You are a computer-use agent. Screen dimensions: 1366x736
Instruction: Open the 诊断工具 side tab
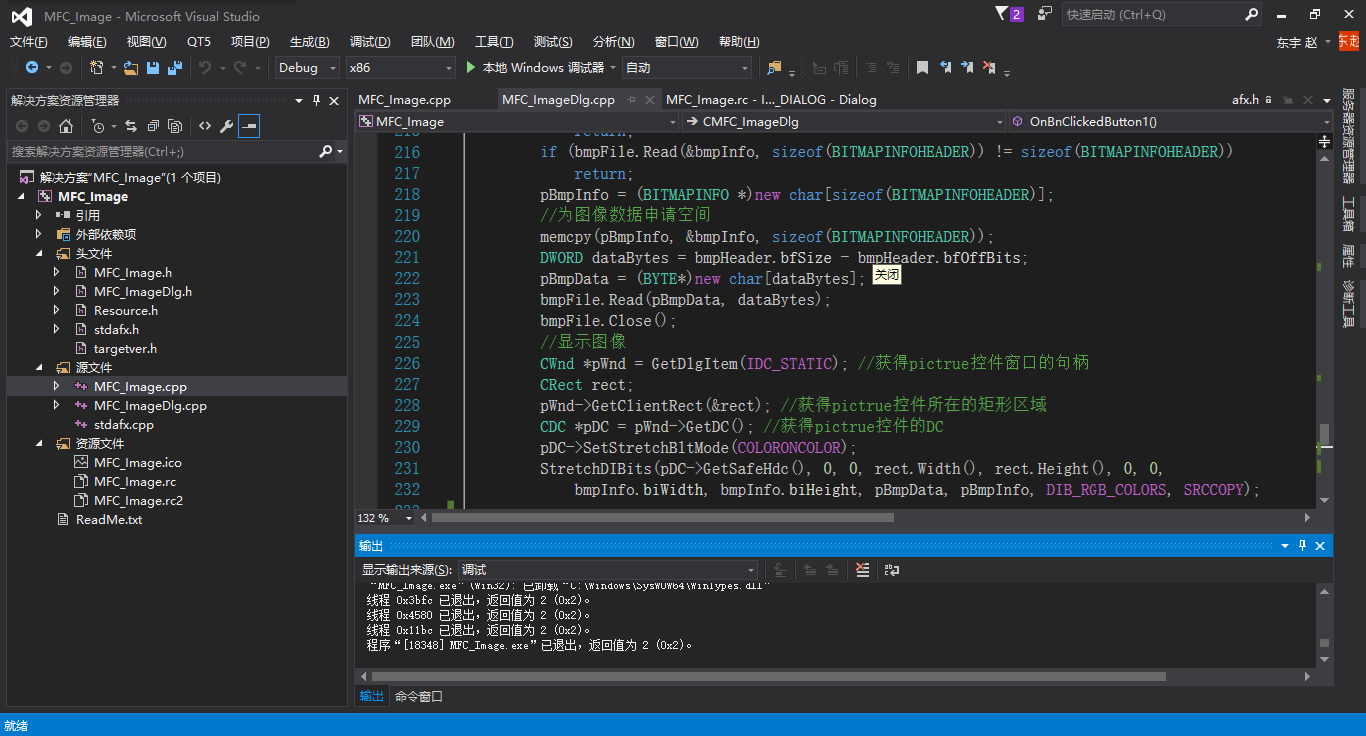coord(1348,304)
